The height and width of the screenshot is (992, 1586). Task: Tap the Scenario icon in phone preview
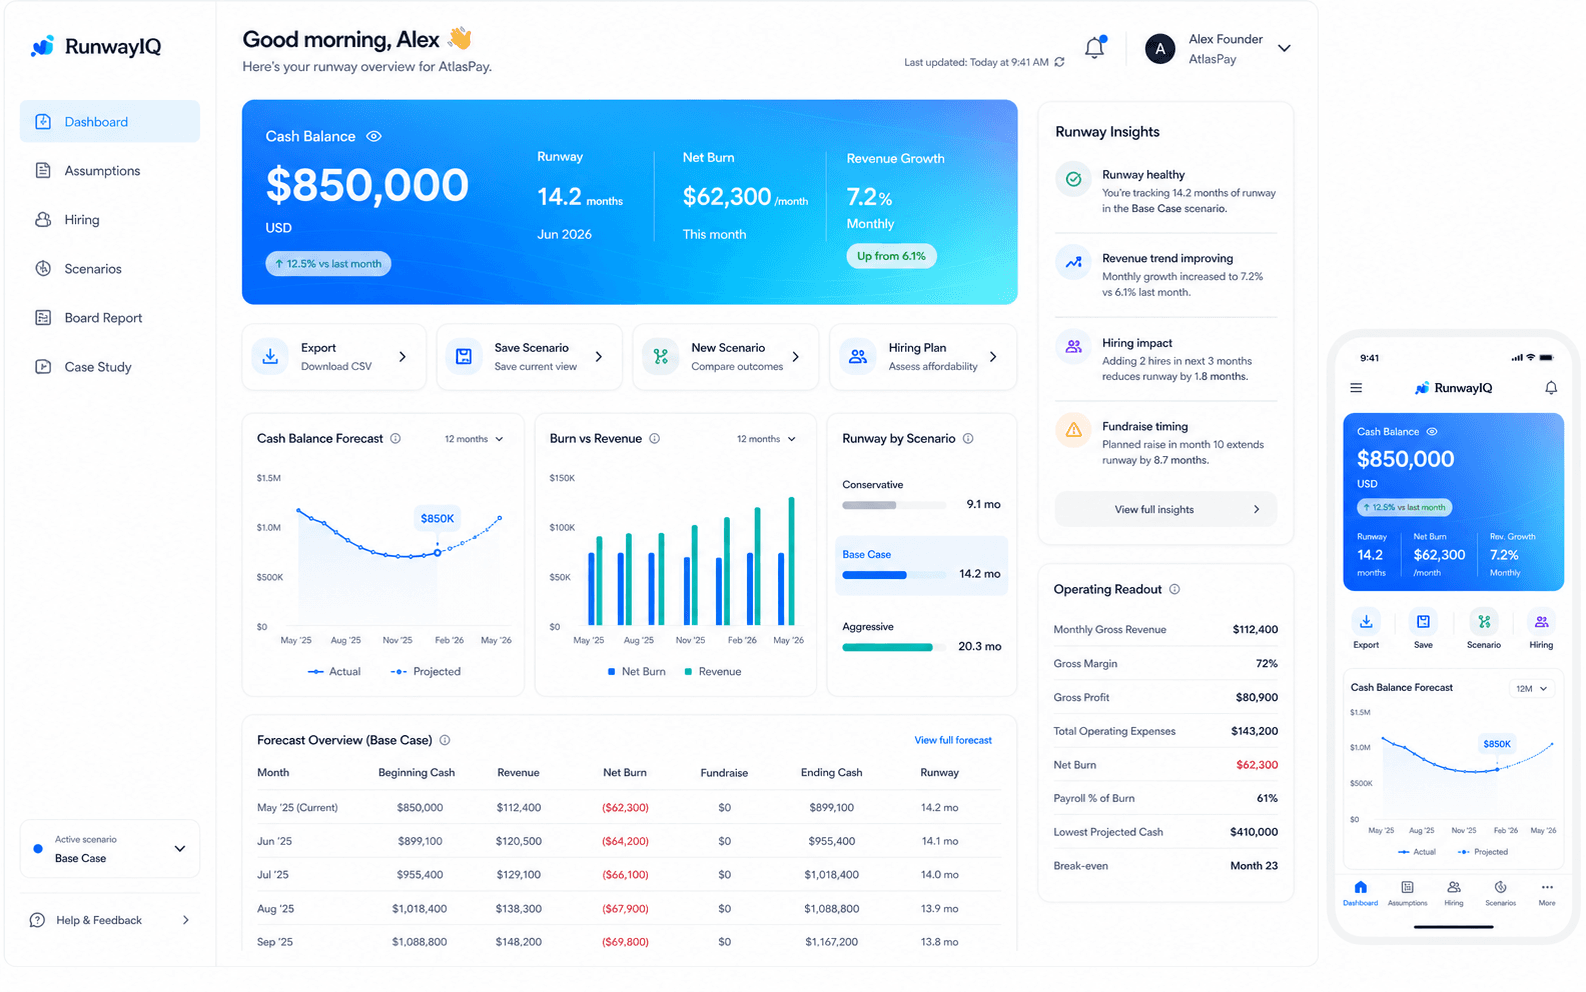click(x=1484, y=621)
